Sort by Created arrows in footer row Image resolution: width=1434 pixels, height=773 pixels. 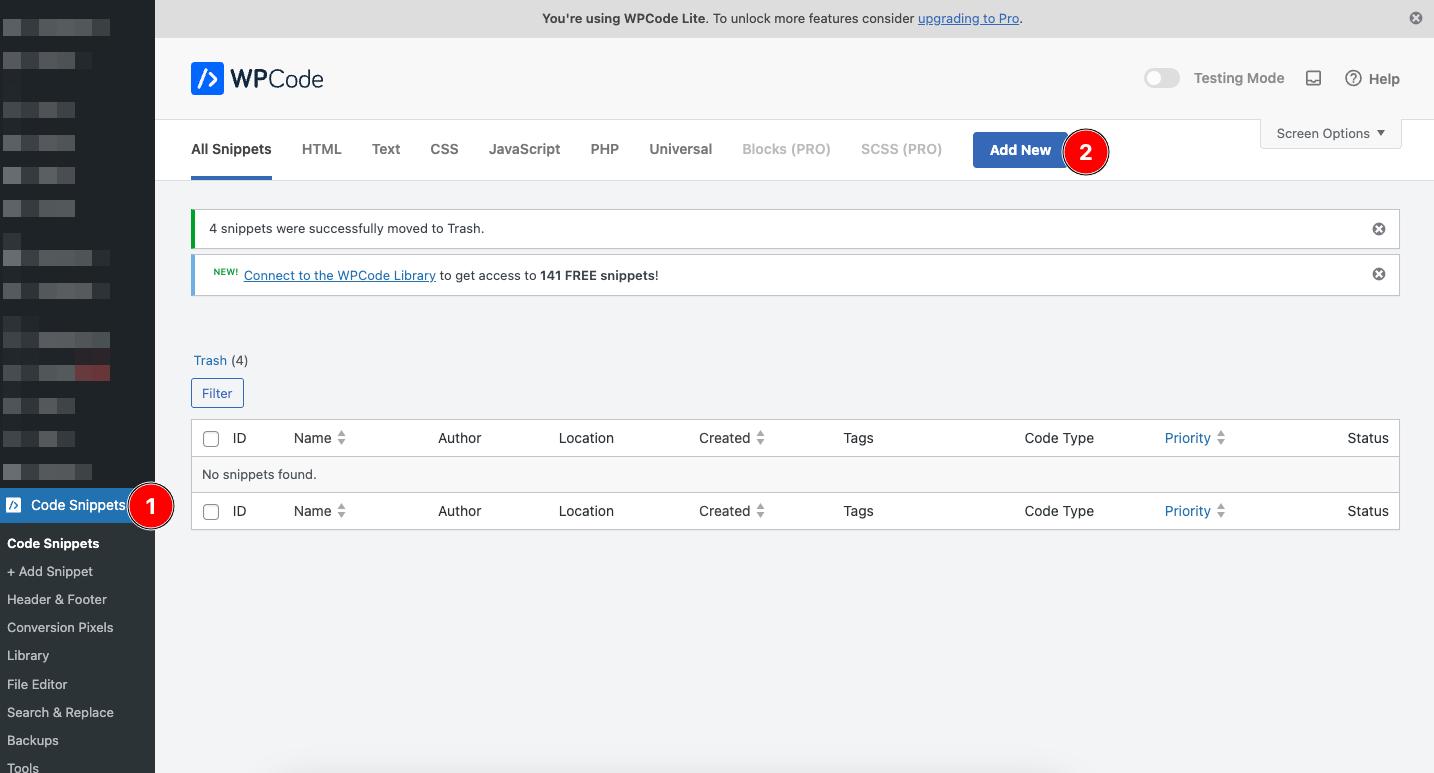click(x=761, y=511)
